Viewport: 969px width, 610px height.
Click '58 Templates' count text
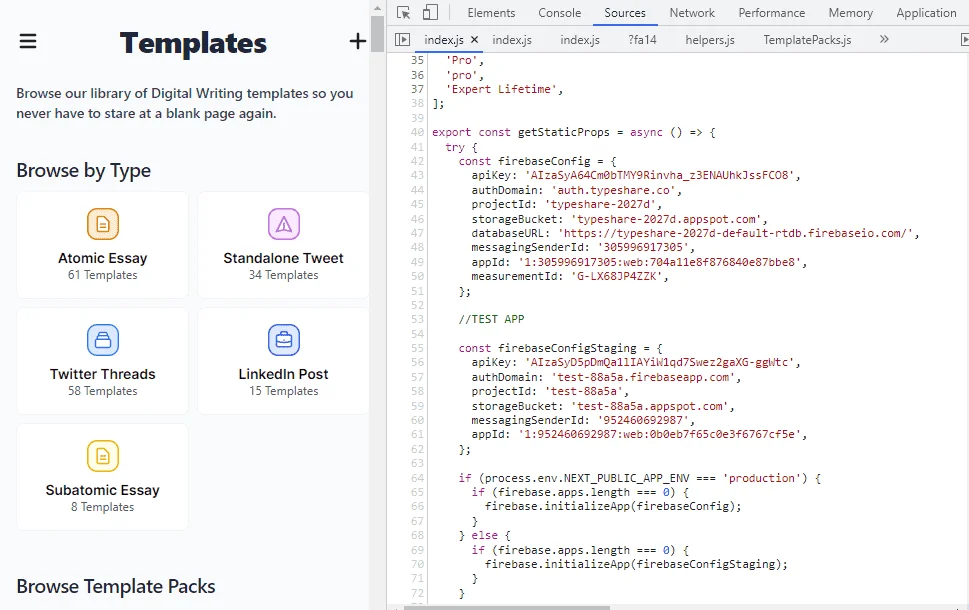[103, 391]
